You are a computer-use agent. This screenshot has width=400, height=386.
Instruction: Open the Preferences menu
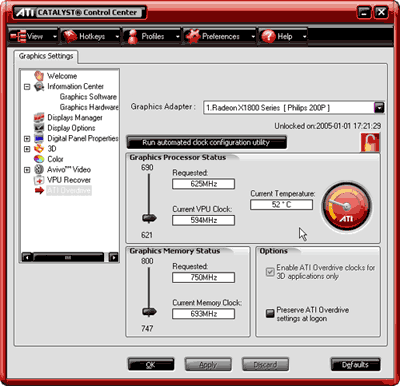point(220,36)
